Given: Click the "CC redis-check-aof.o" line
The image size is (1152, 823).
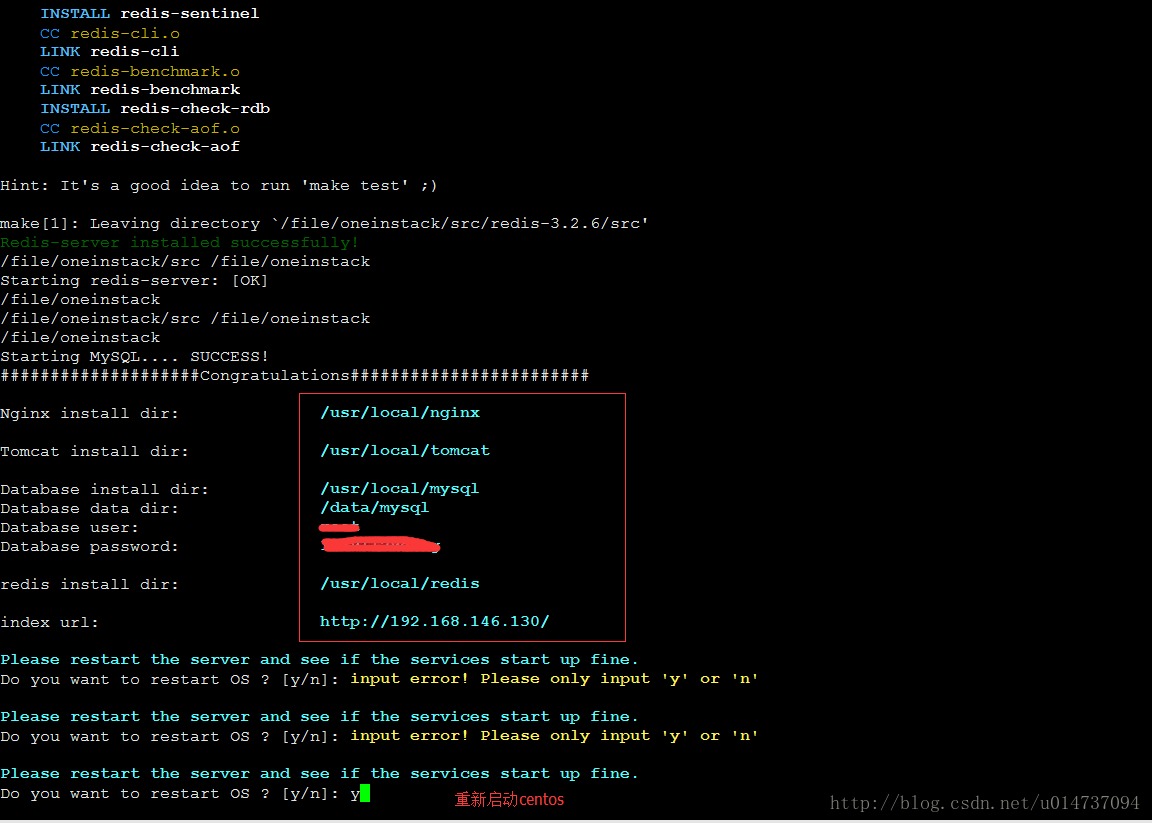Looking at the screenshot, I should point(140,129).
